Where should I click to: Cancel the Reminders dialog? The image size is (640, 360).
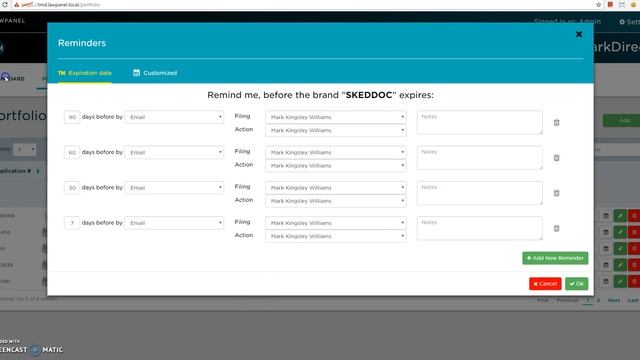point(545,284)
